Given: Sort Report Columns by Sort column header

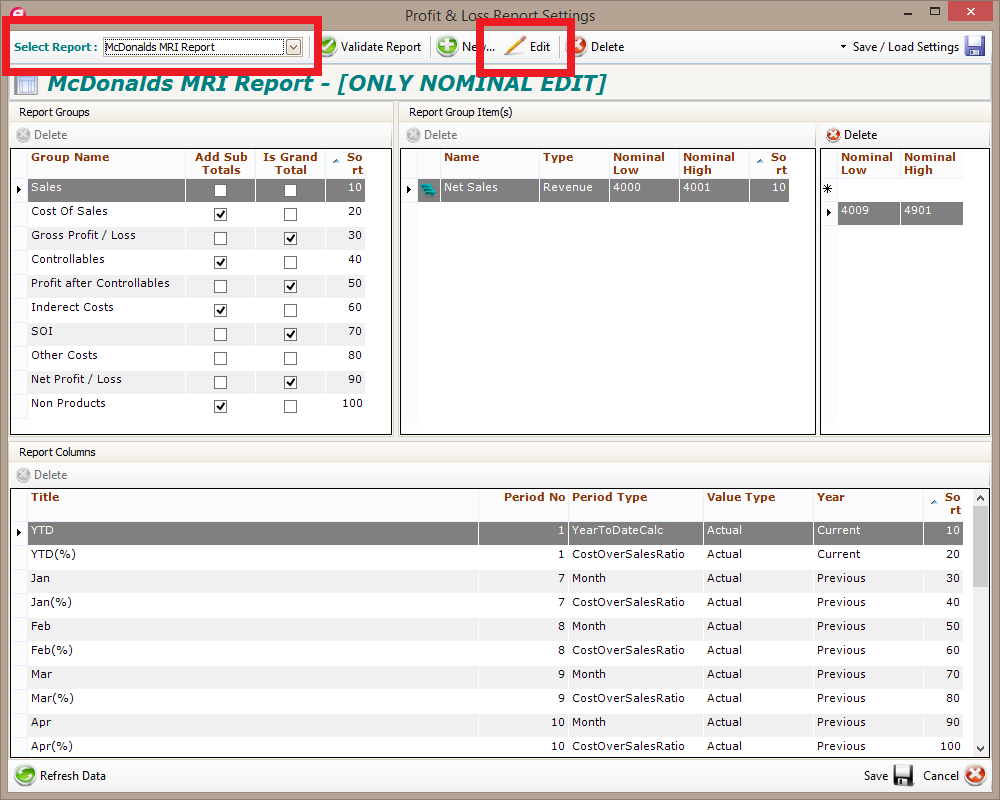Looking at the screenshot, I should click(x=945, y=503).
